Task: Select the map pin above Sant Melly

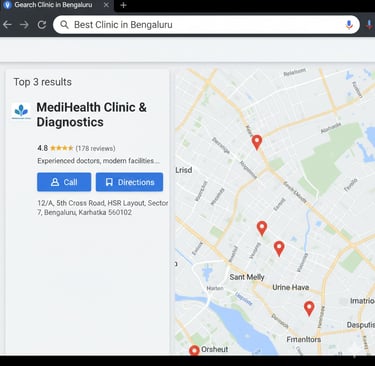Action: pos(279,248)
